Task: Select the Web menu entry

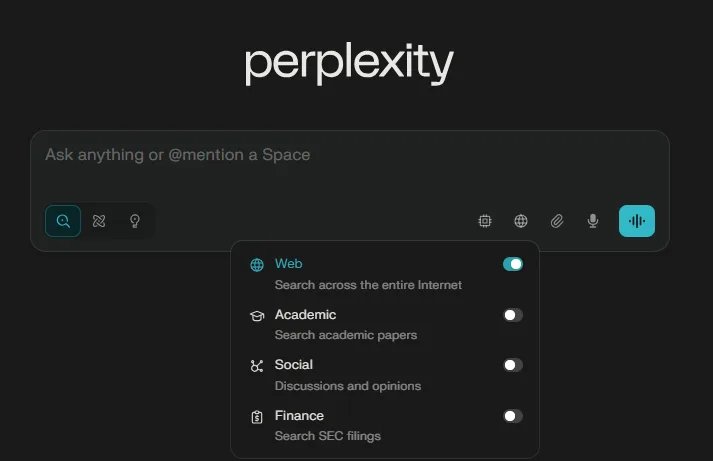Action: pyautogui.click(x=289, y=264)
